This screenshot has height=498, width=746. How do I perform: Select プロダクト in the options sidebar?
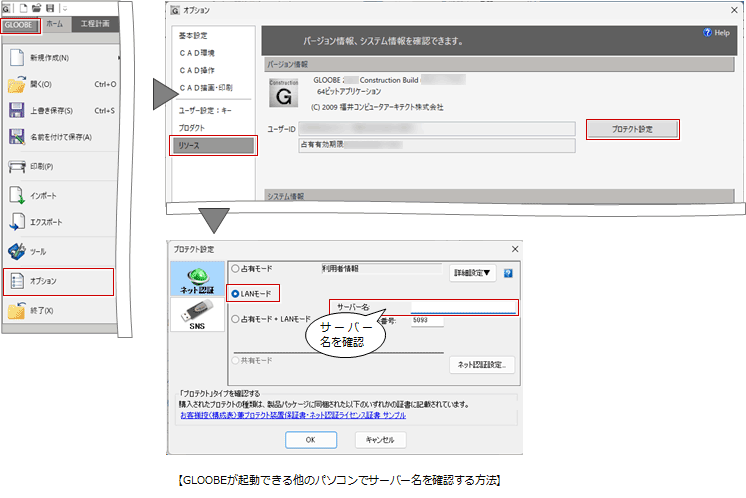(x=192, y=128)
